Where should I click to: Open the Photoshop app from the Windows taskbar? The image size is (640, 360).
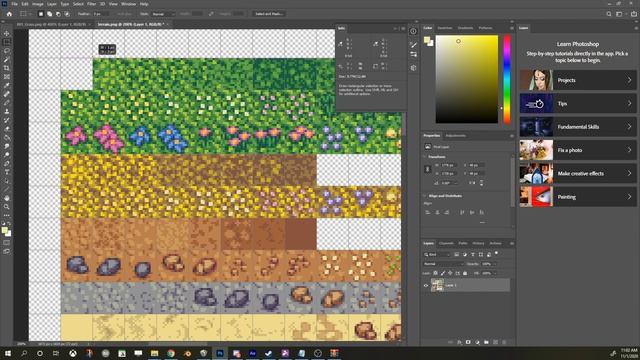220,353
